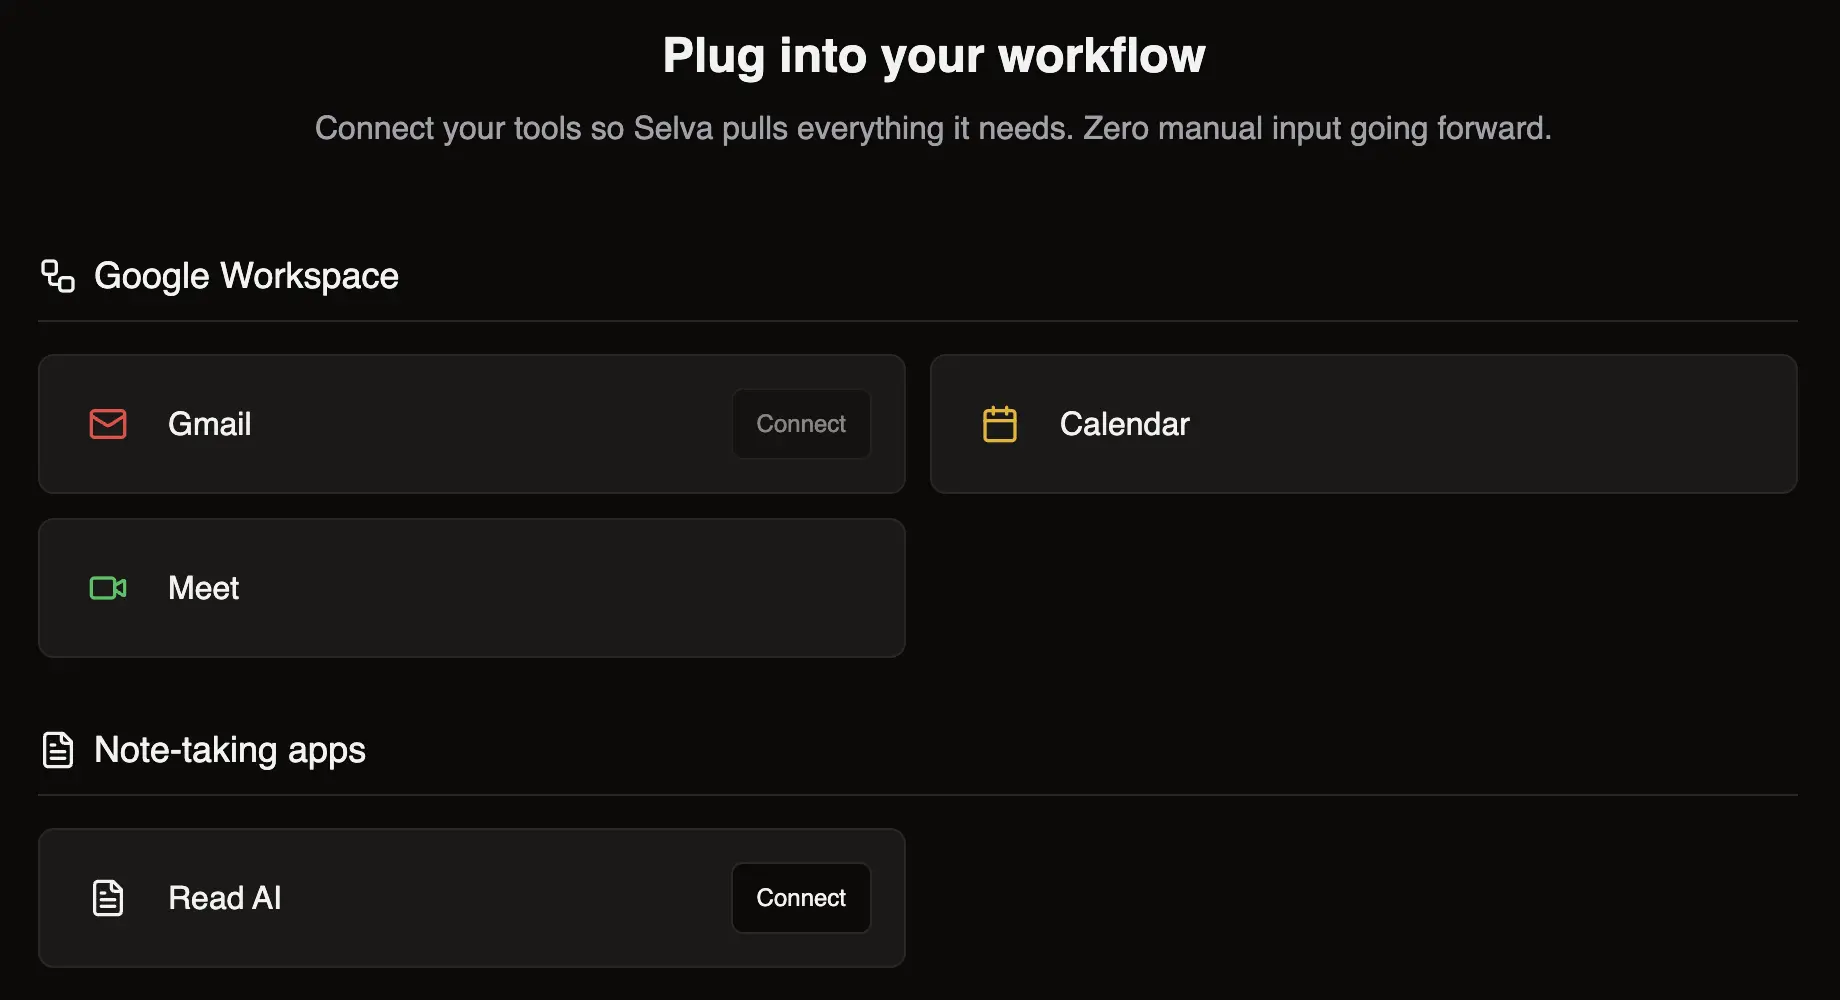Select the Note-taking apps section header

tap(229, 749)
